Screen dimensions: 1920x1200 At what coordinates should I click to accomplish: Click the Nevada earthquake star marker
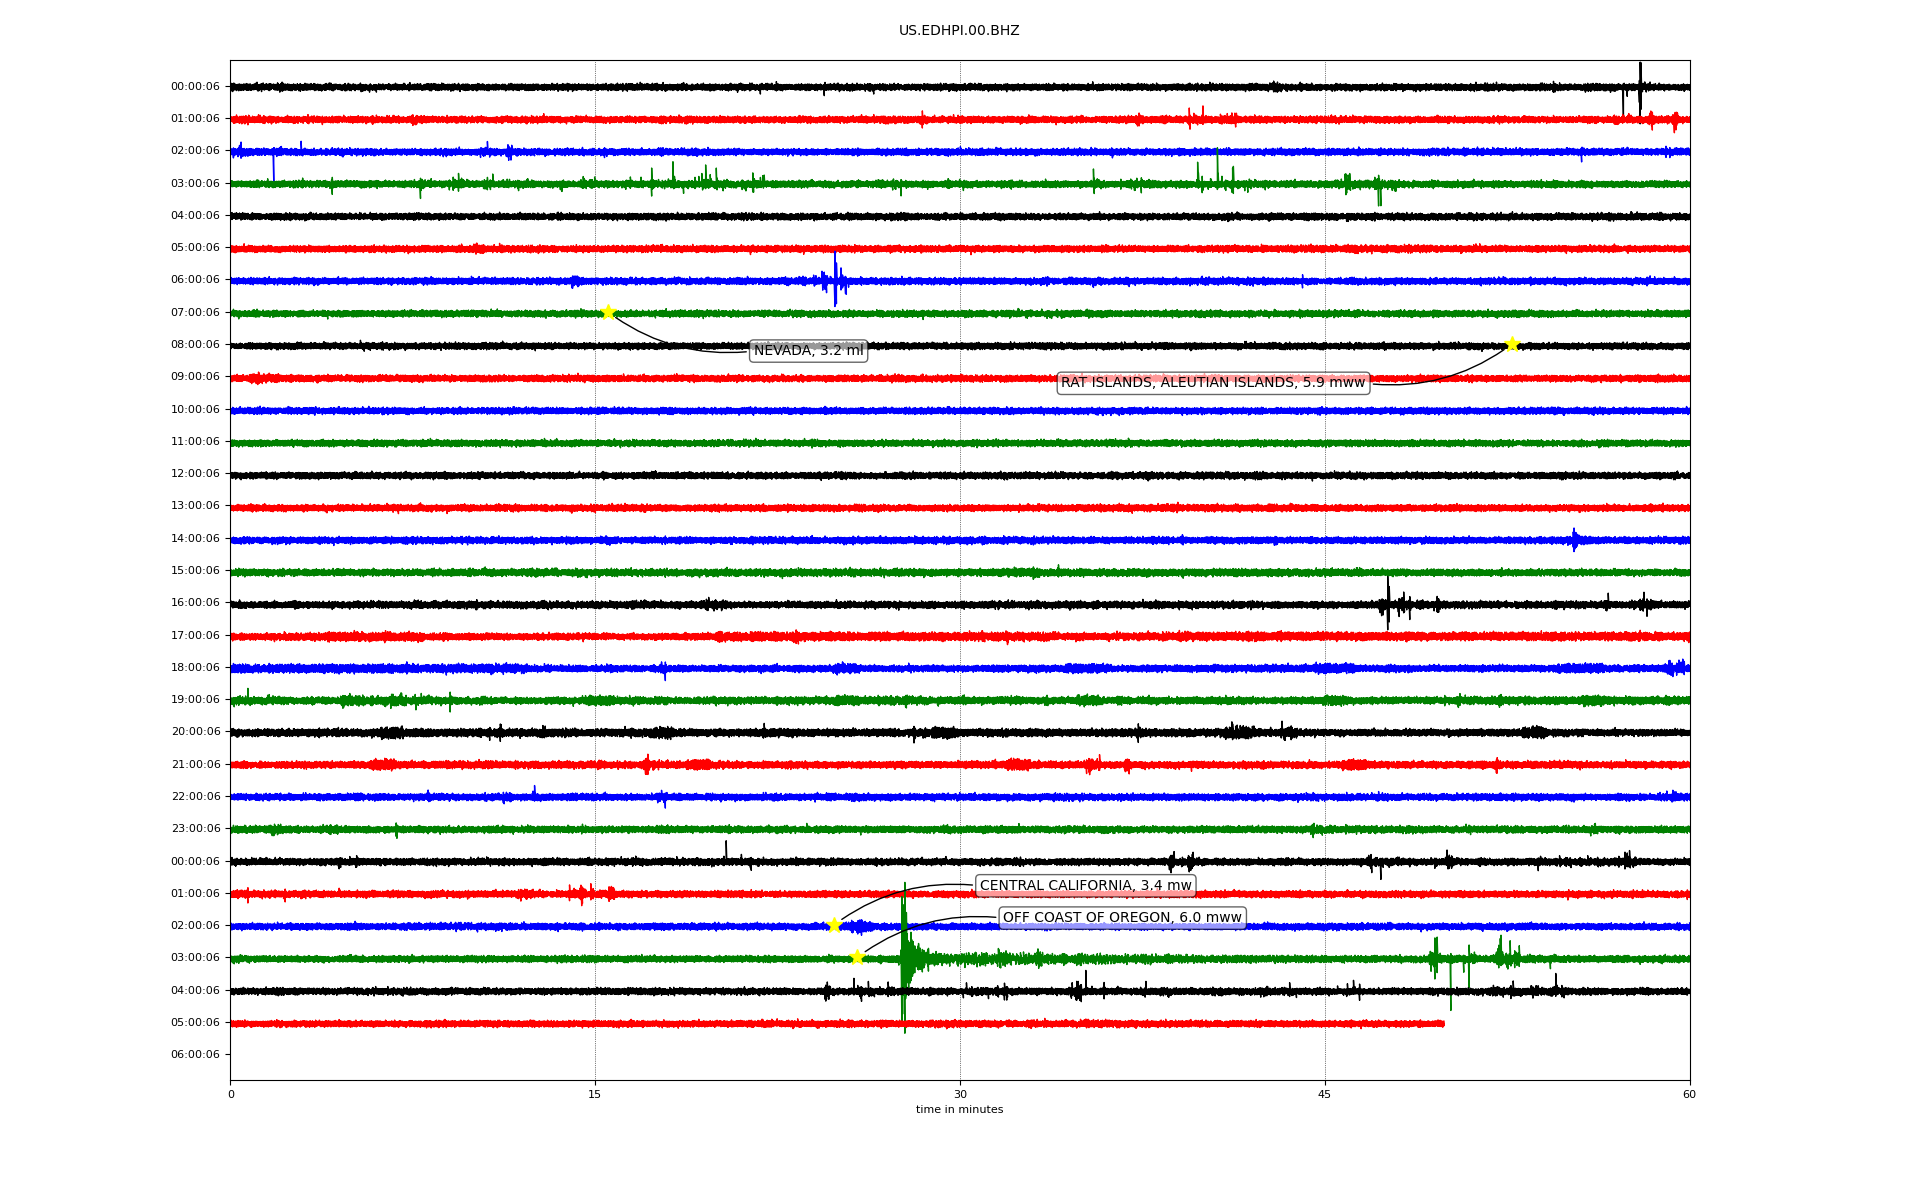(608, 312)
